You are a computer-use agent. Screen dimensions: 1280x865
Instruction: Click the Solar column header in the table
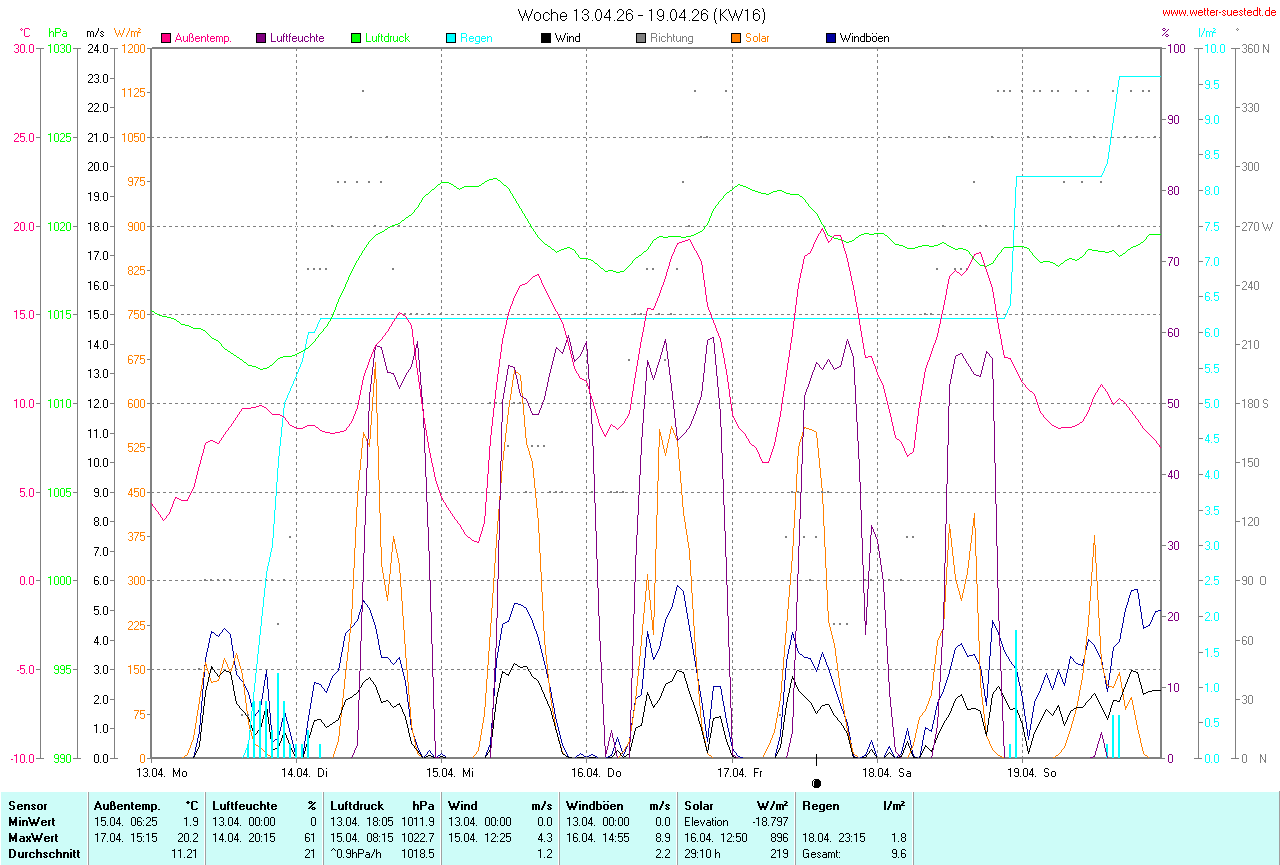699,805
